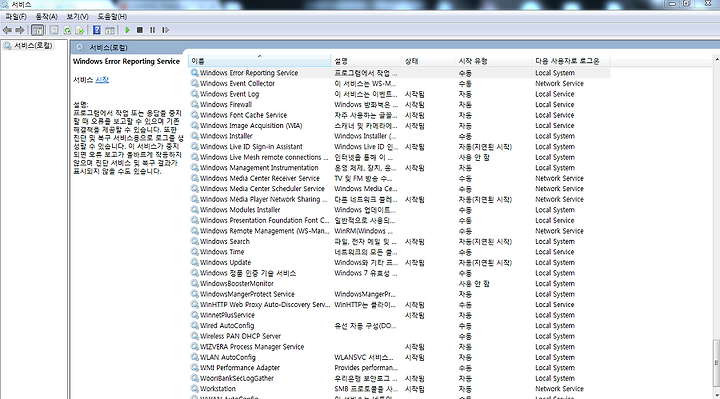Click the Refresh toolbar icon
This screenshot has width=720, height=399.
point(67,30)
